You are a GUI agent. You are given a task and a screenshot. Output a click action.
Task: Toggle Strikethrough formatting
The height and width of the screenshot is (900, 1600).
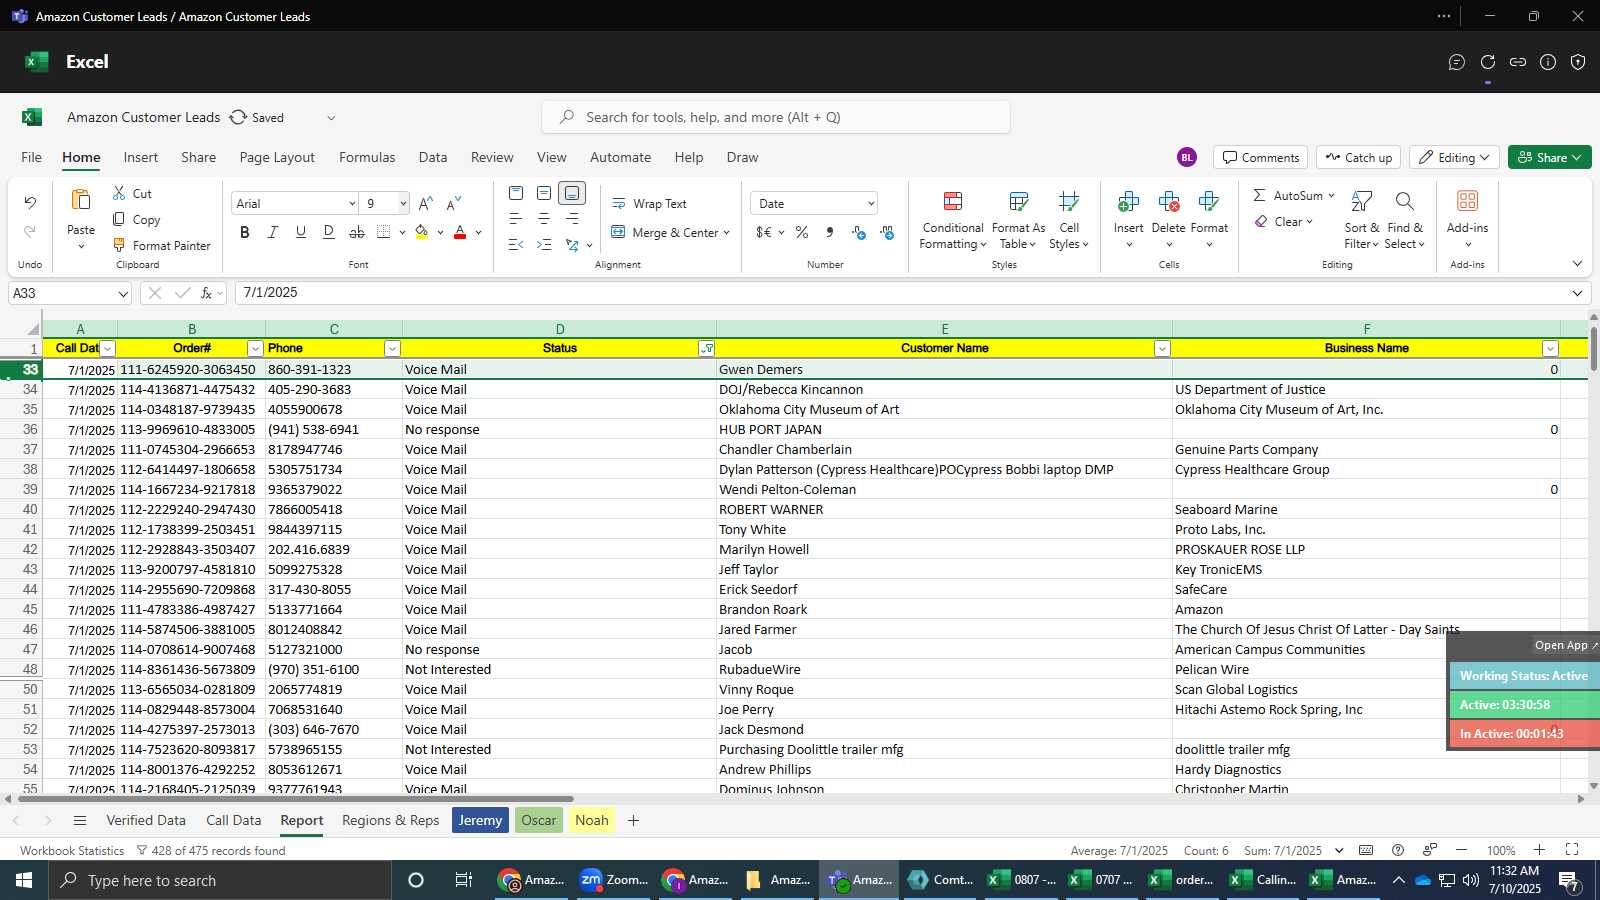coord(356,232)
